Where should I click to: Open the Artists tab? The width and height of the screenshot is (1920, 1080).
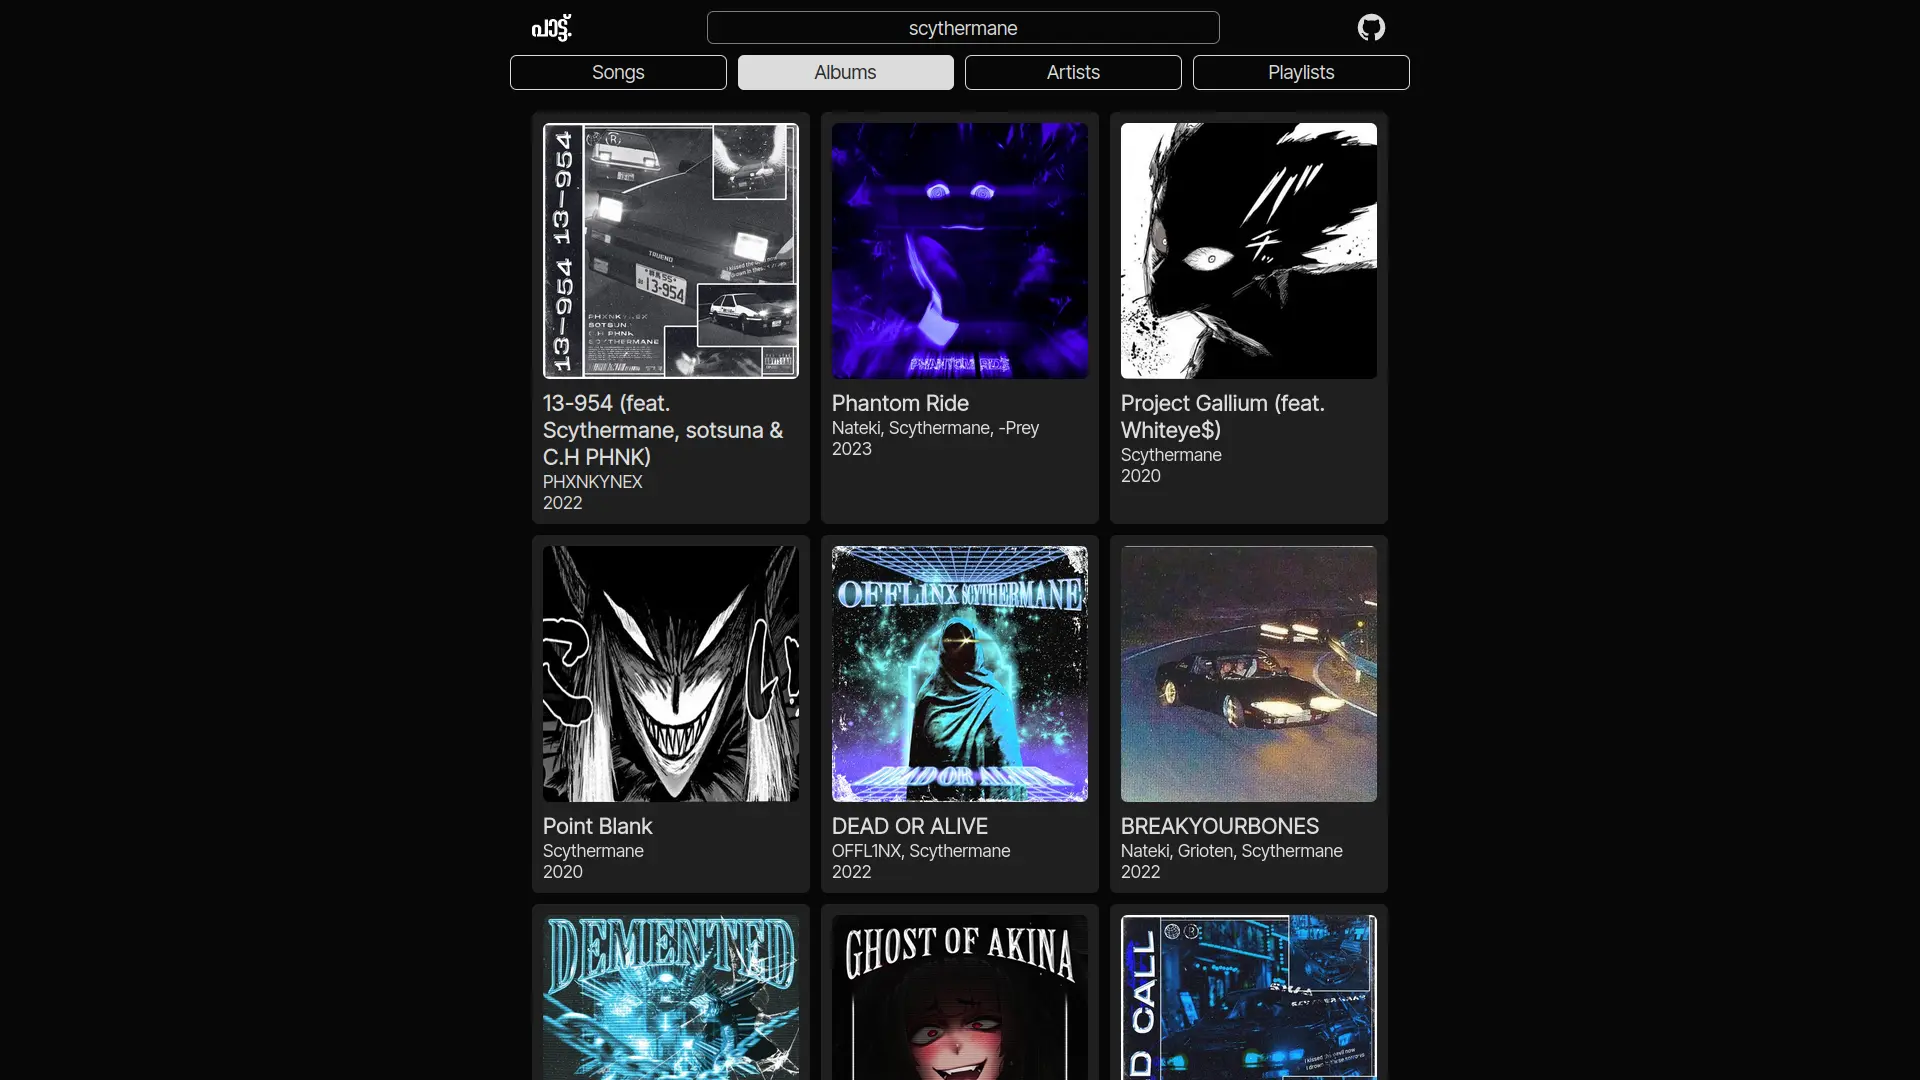[1073, 72]
